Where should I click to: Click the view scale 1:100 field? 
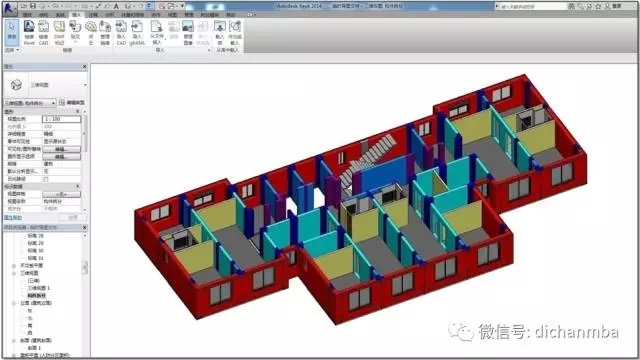click(x=61, y=119)
